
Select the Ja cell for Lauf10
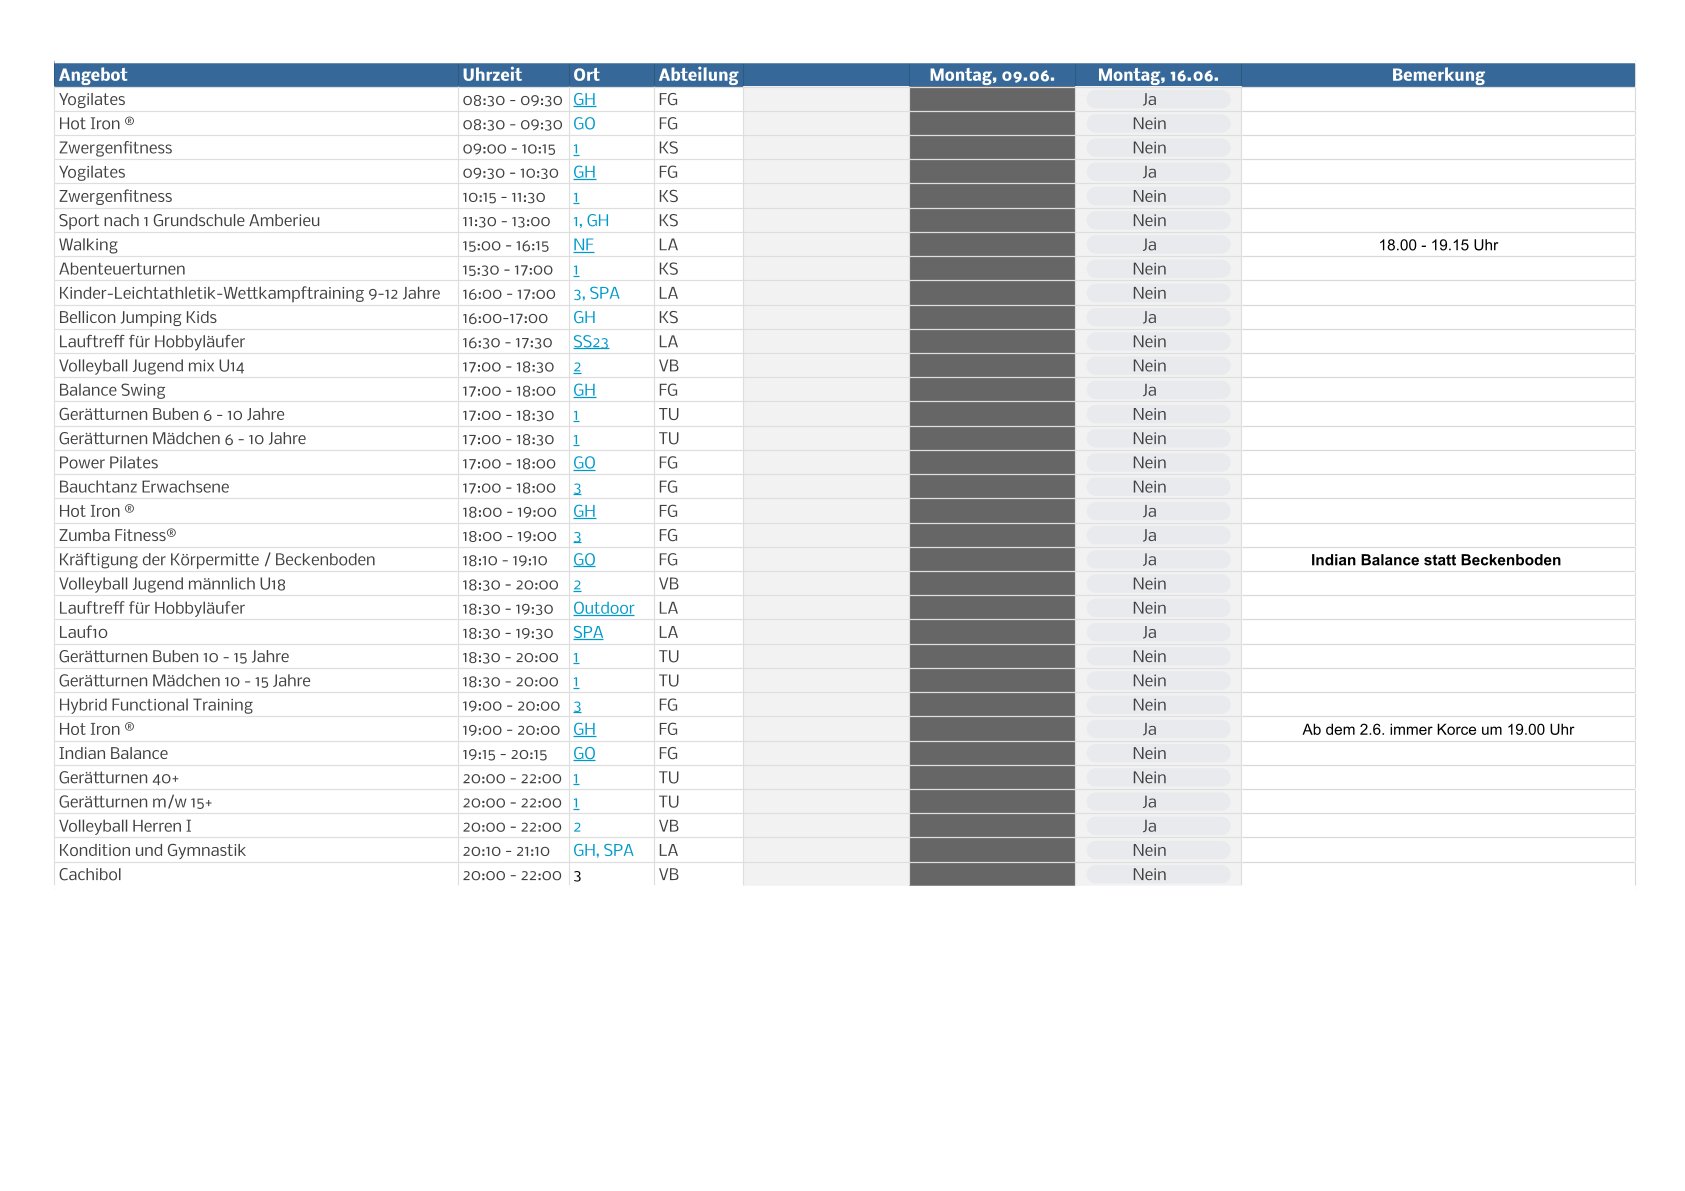click(x=1158, y=632)
